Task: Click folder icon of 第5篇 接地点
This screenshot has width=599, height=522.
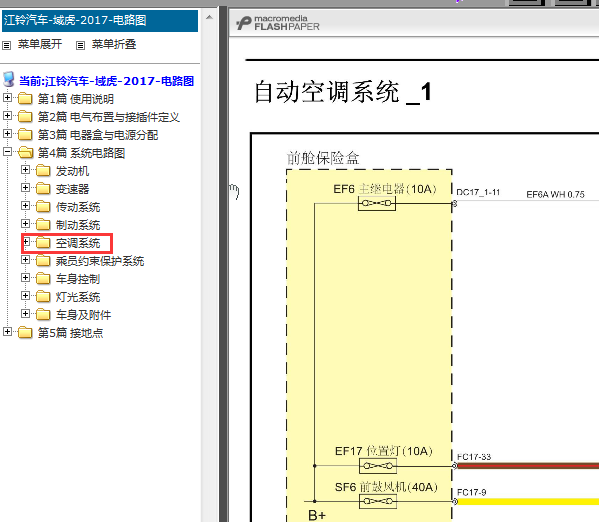Action: 25,332
